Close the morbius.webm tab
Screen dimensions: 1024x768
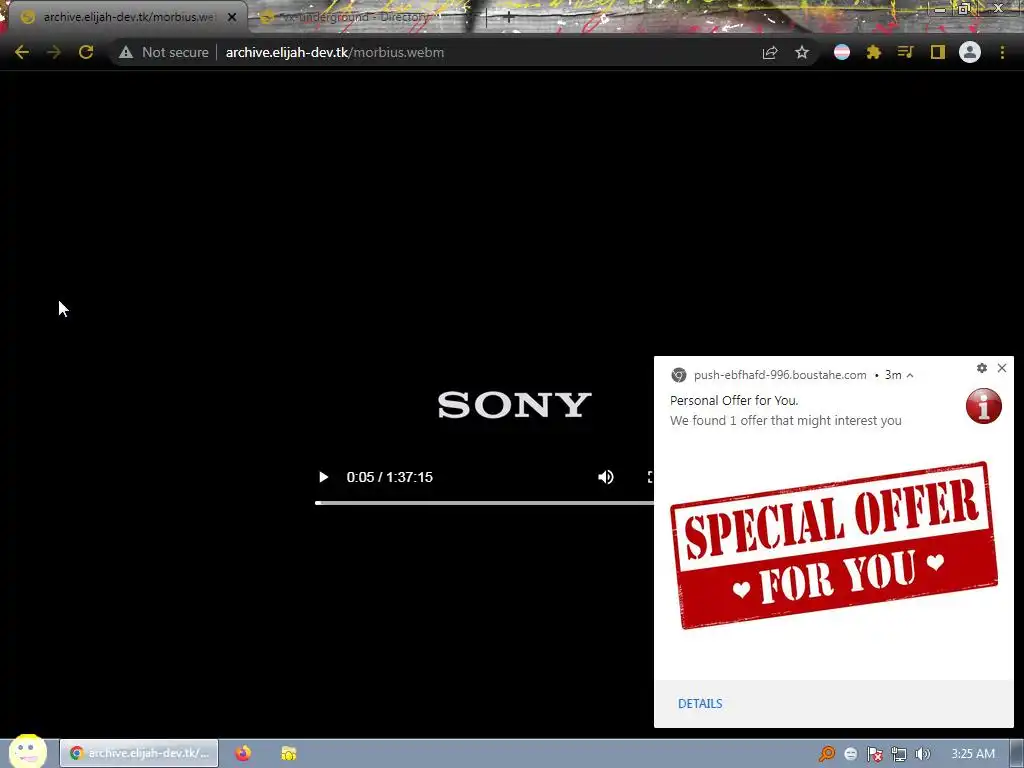pos(232,18)
